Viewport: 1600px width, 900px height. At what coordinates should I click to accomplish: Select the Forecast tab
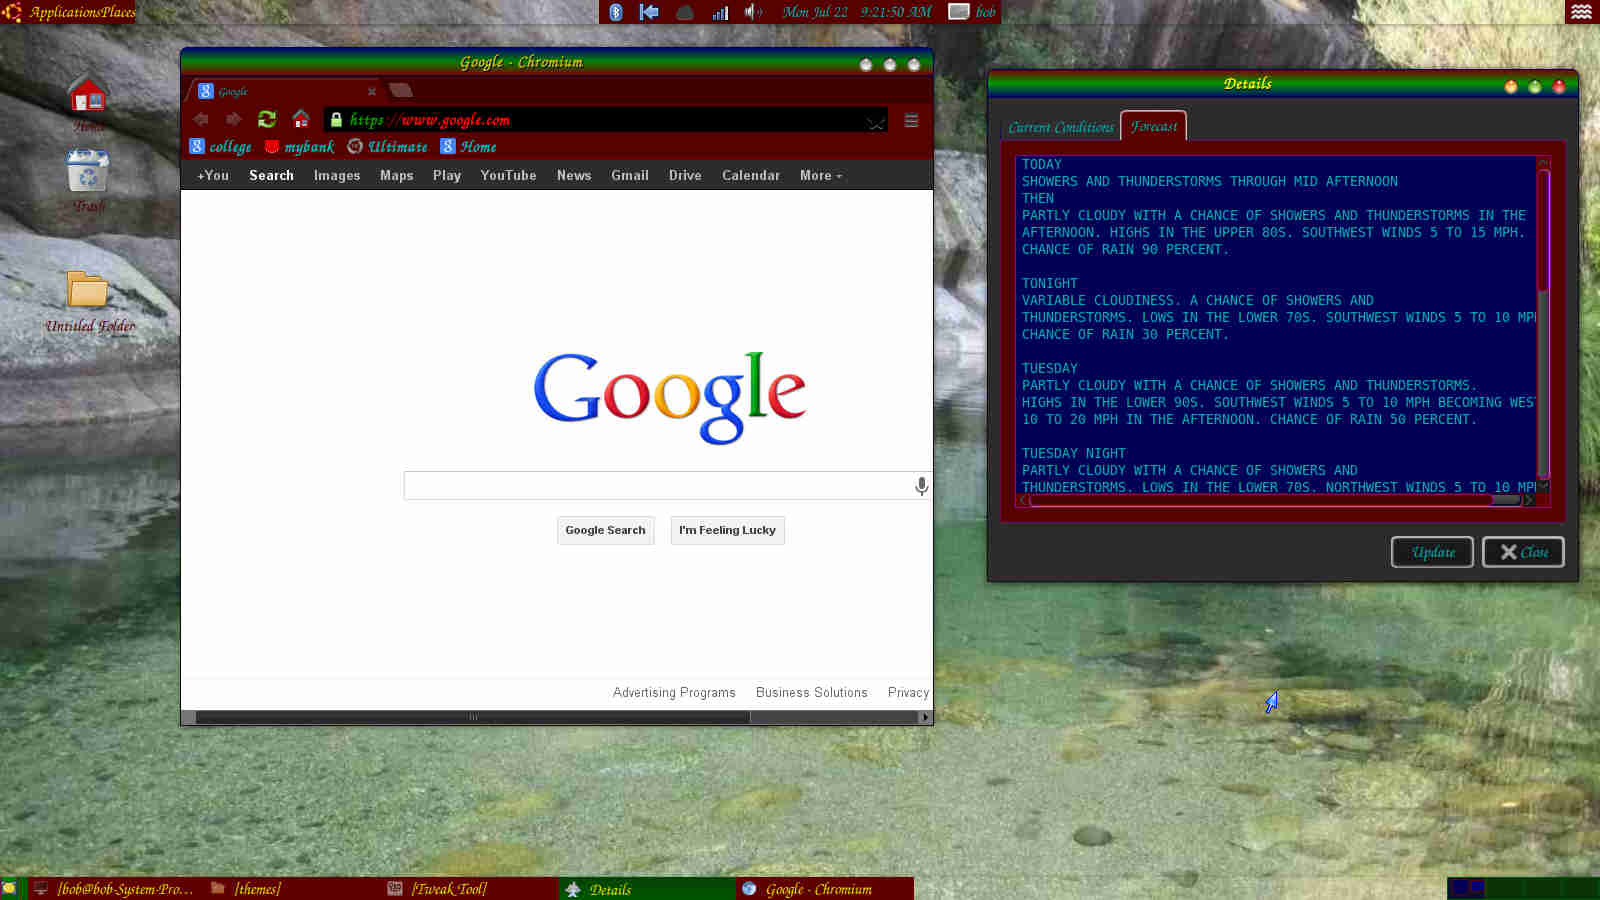[1154, 126]
